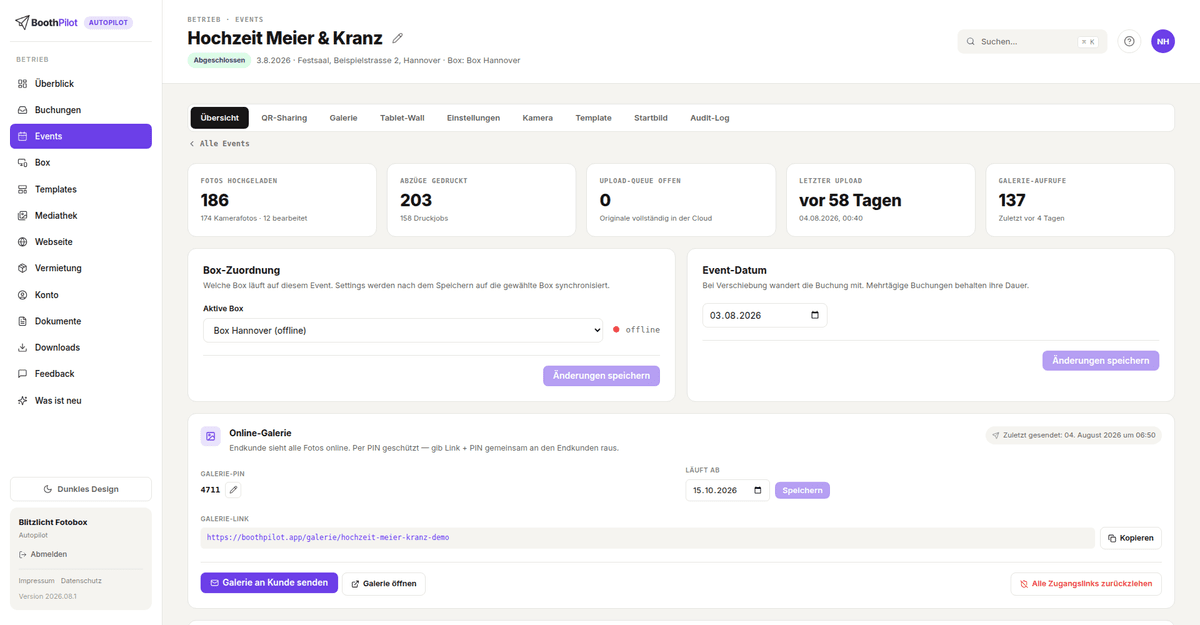The width and height of the screenshot is (1200, 625).
Task: View the Audit-Log tab
Action: point(709,118)
